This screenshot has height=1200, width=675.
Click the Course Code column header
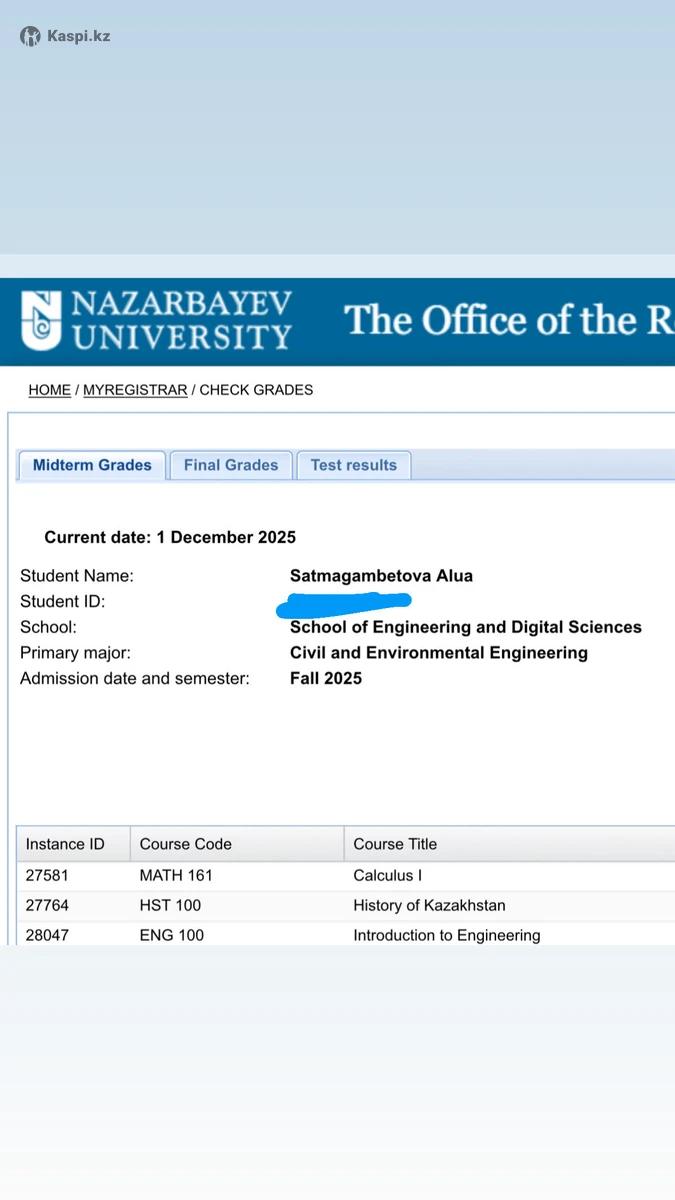click(x=185, y=844)
